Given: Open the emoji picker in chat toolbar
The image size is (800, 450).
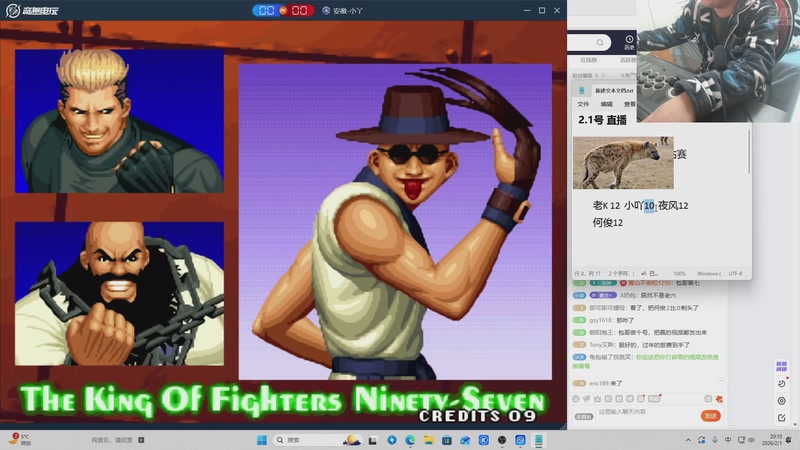Looking at the screenshot, I should [576, 399].
